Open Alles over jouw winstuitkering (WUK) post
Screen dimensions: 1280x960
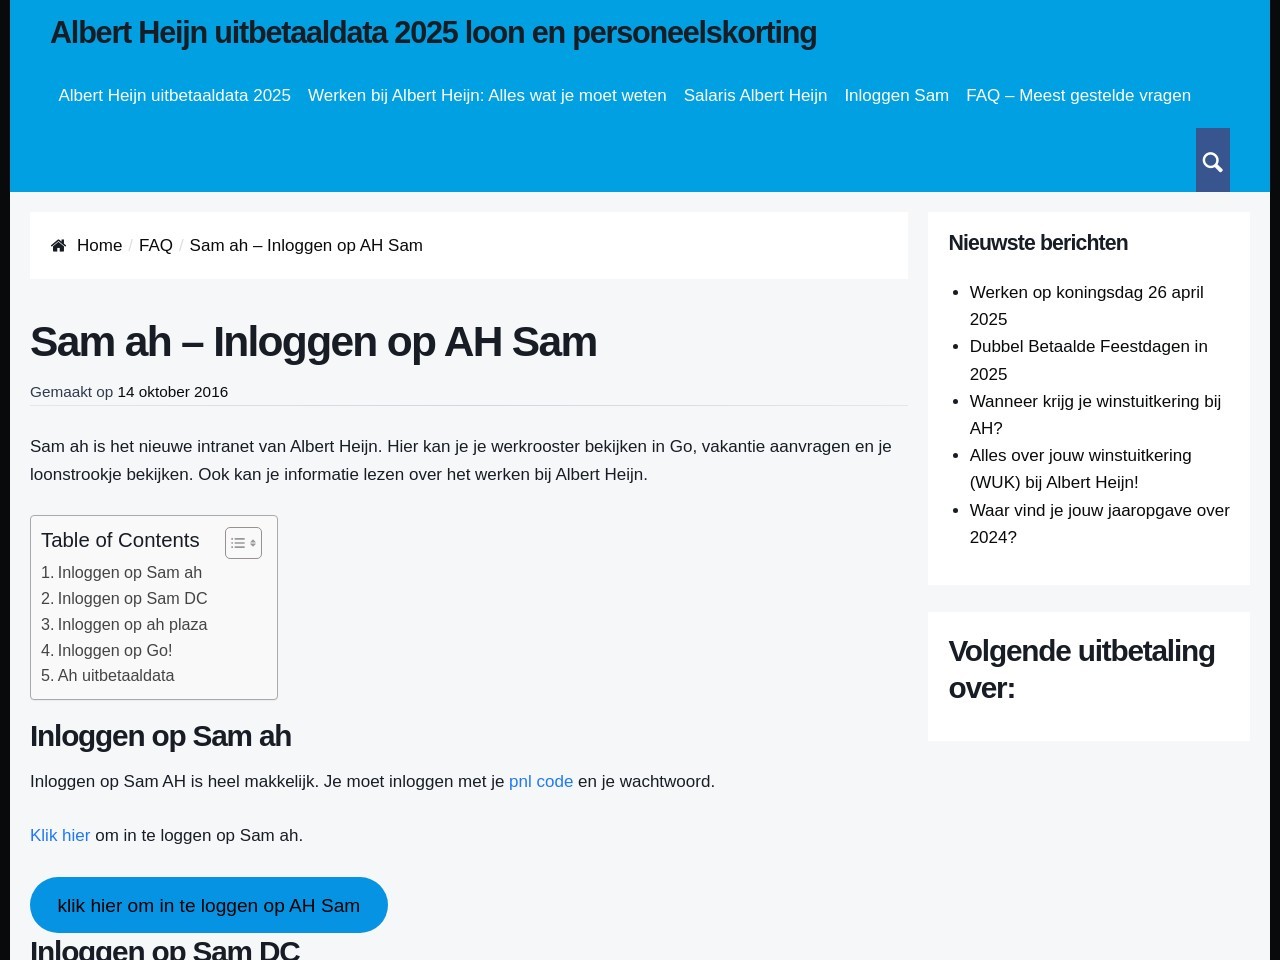pos(1080,469)
